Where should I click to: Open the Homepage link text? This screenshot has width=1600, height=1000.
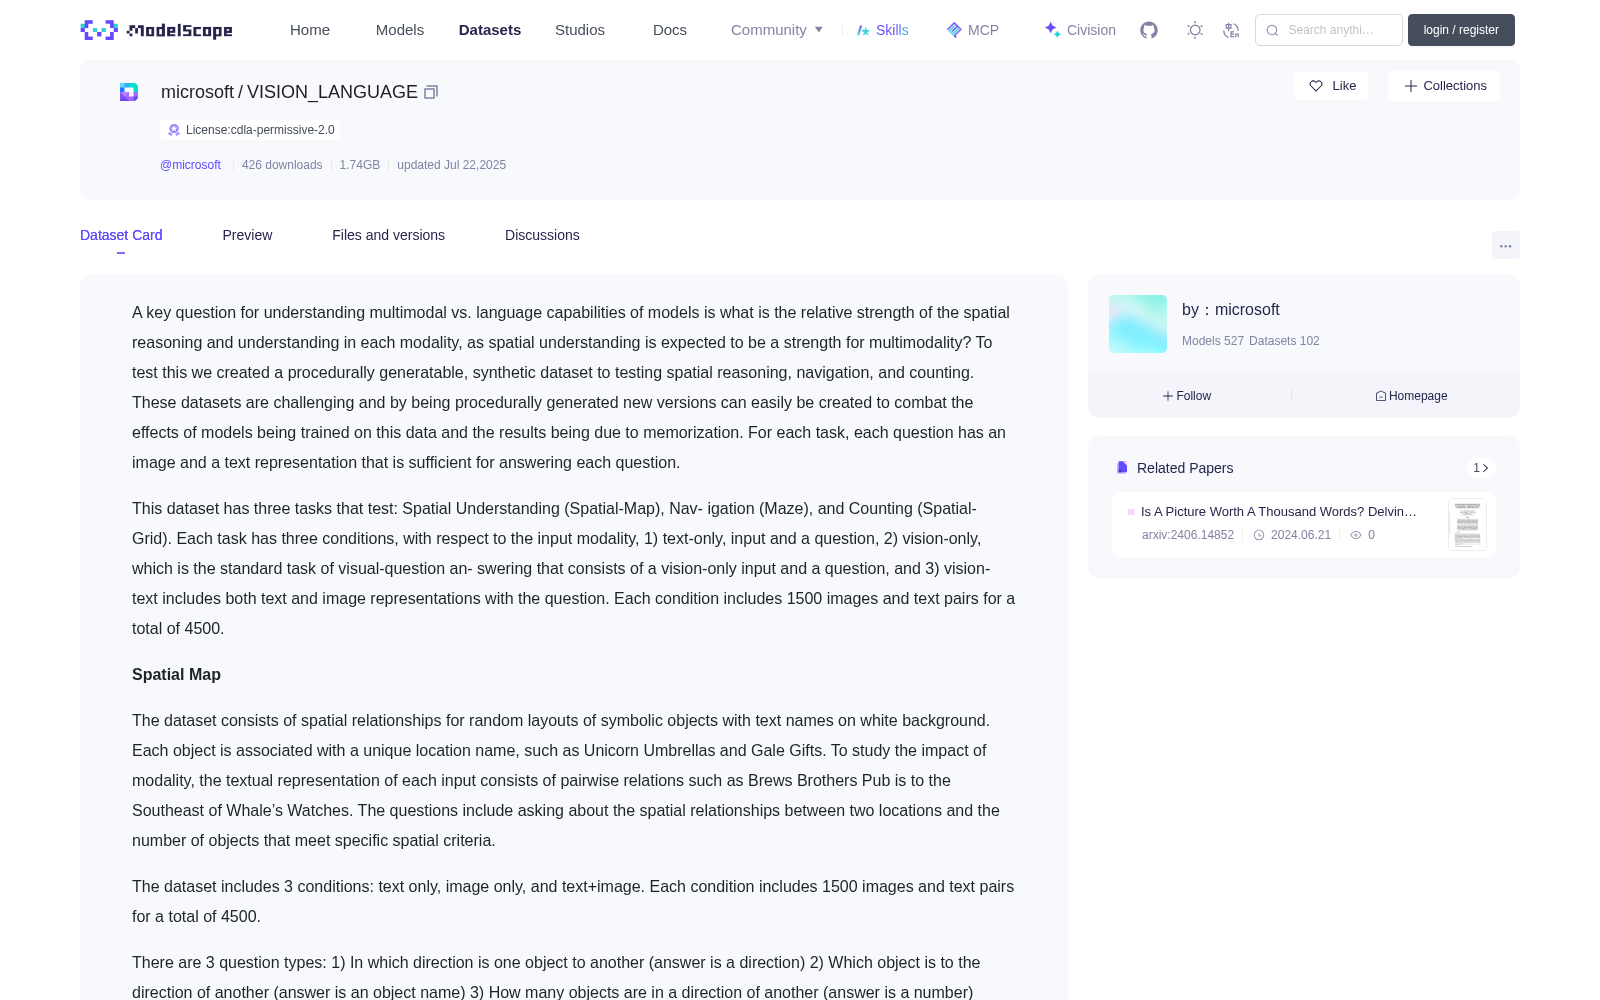[1418, 396]
